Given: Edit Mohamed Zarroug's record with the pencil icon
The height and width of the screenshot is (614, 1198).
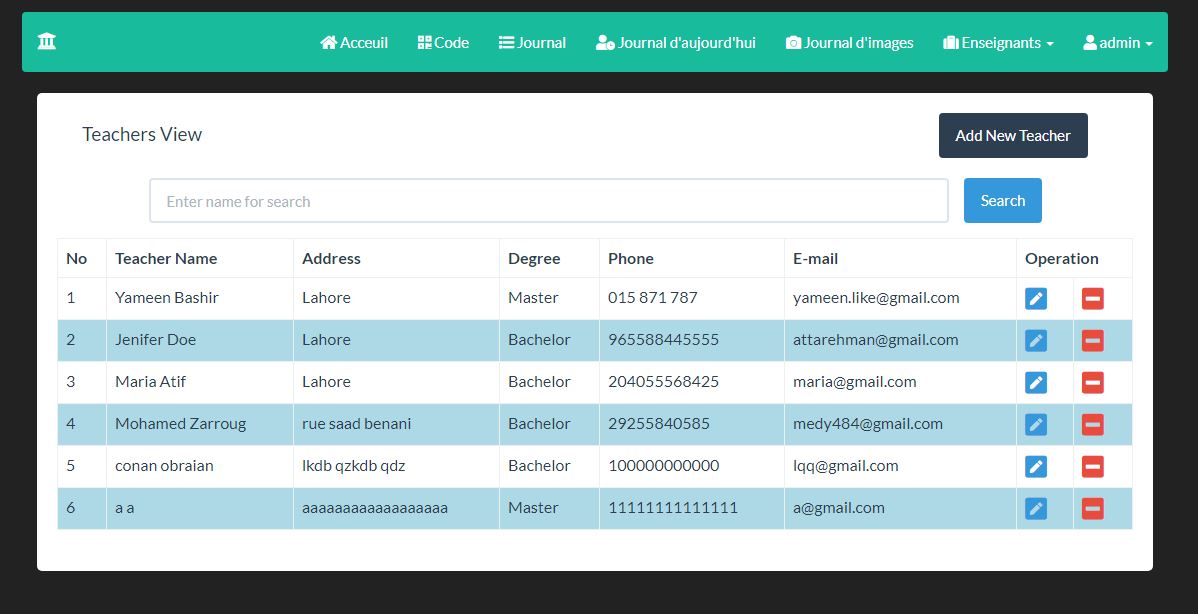Looking at the screenshot, I should (1035, 425).
